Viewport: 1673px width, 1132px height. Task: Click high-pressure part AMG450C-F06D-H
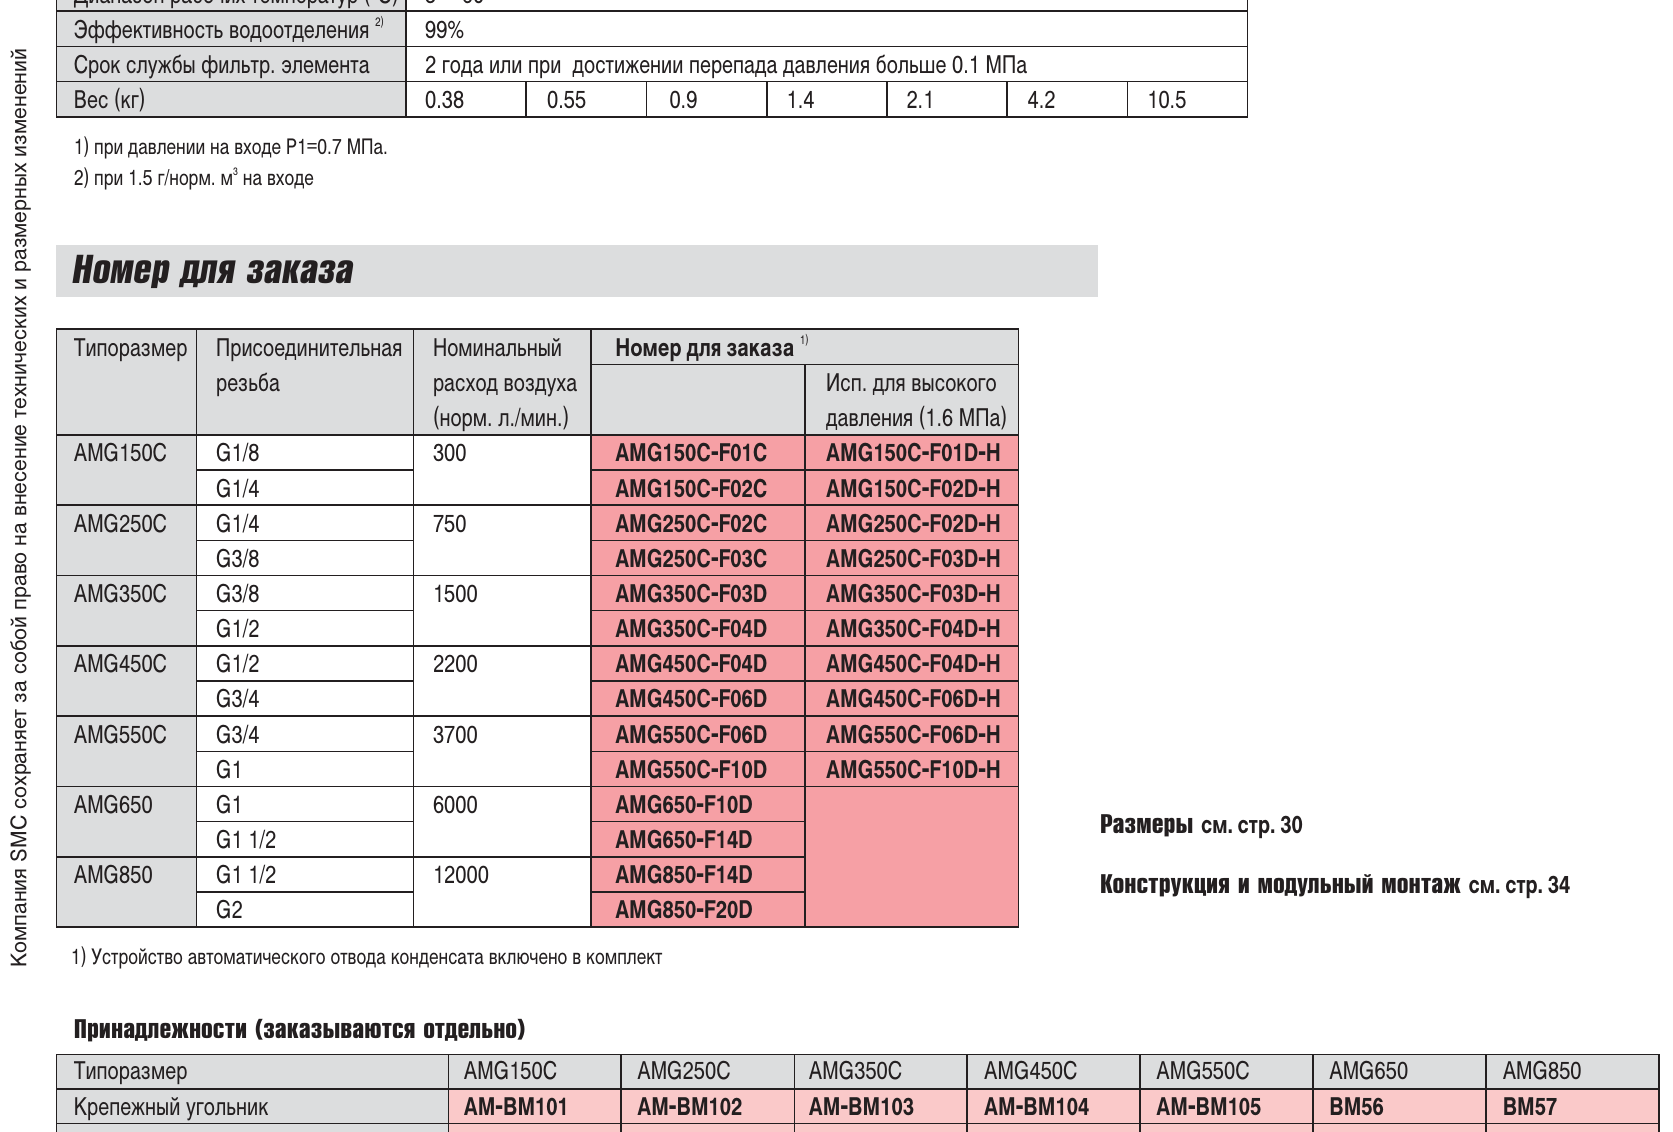tap(913, 699)
